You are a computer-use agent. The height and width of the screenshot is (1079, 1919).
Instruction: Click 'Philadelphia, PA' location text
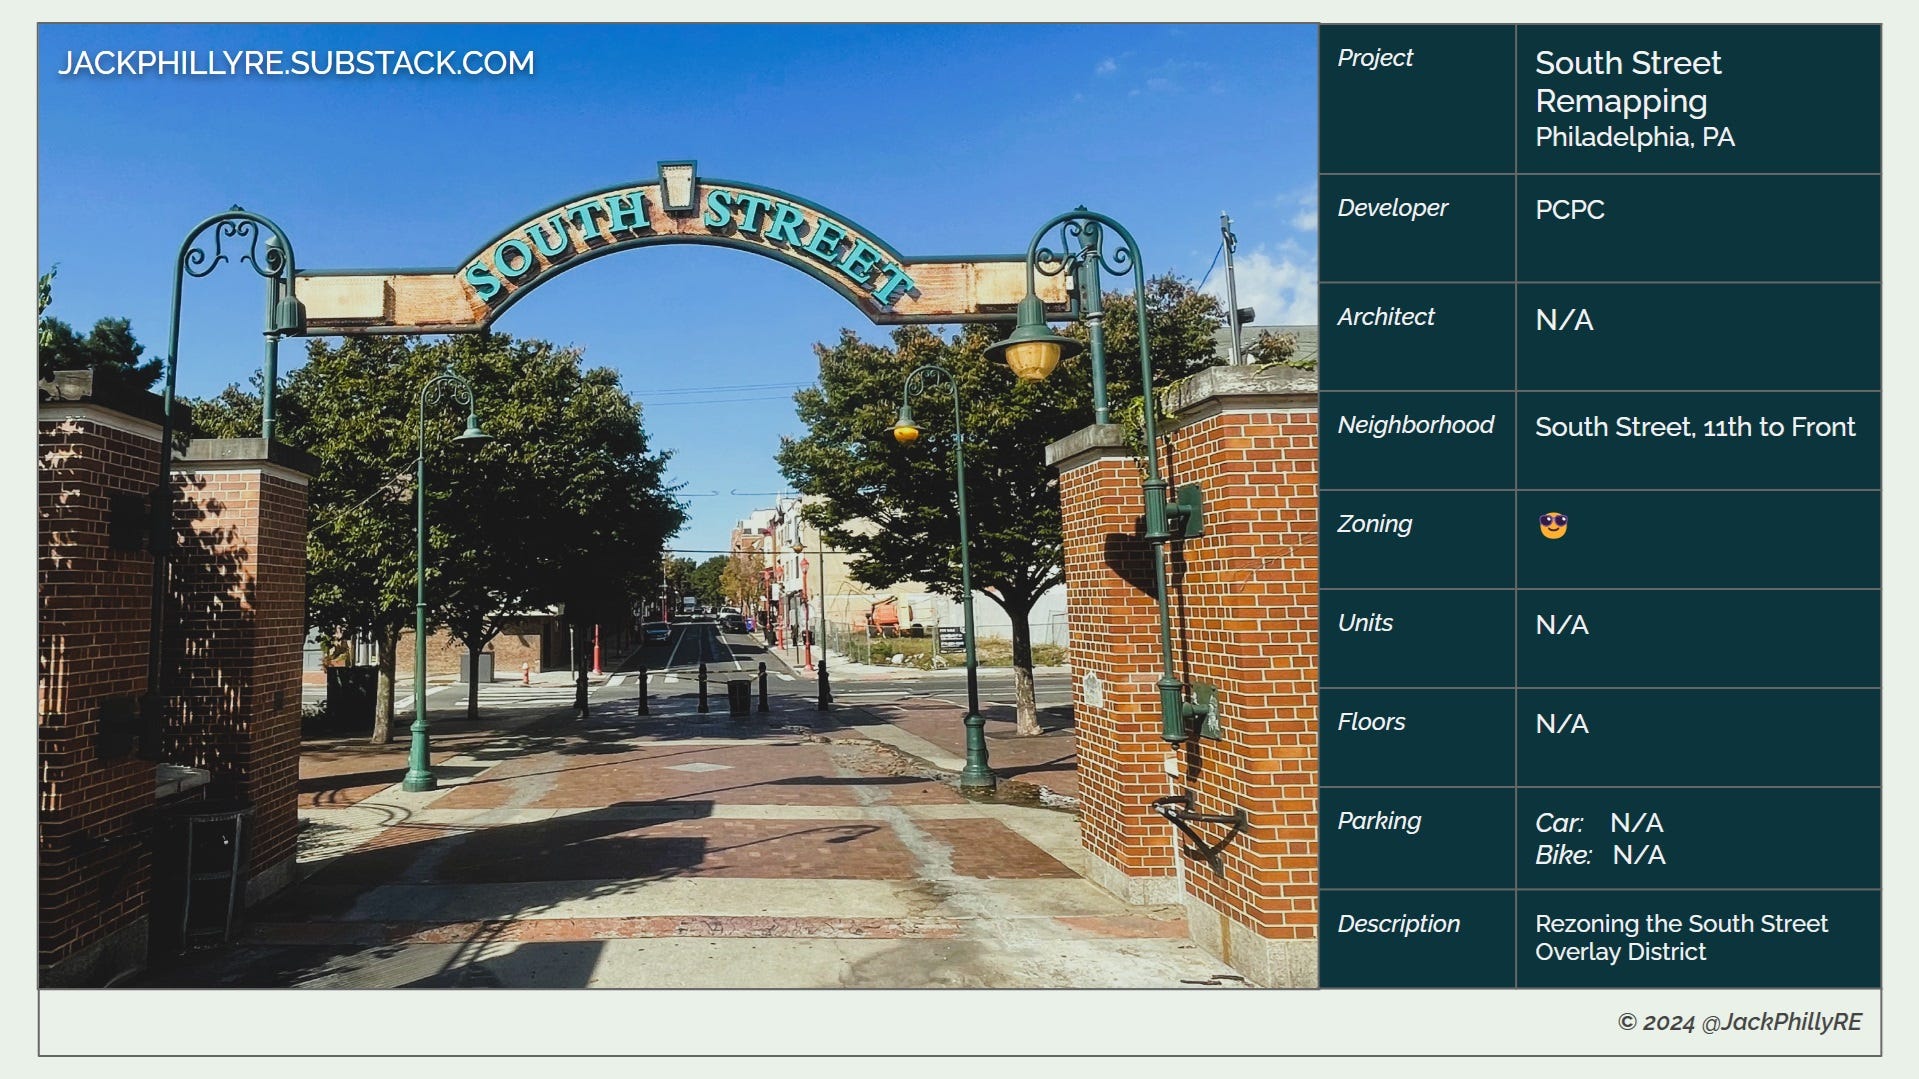[1635, 137]
